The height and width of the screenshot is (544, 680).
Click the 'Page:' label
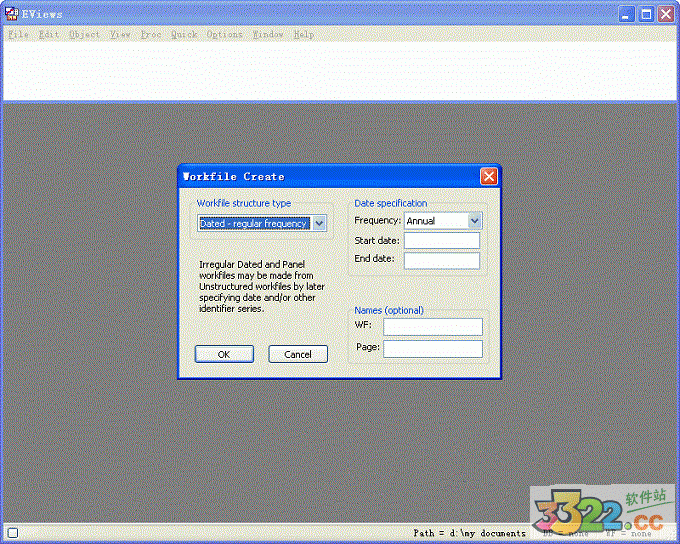tap(368, 347)
